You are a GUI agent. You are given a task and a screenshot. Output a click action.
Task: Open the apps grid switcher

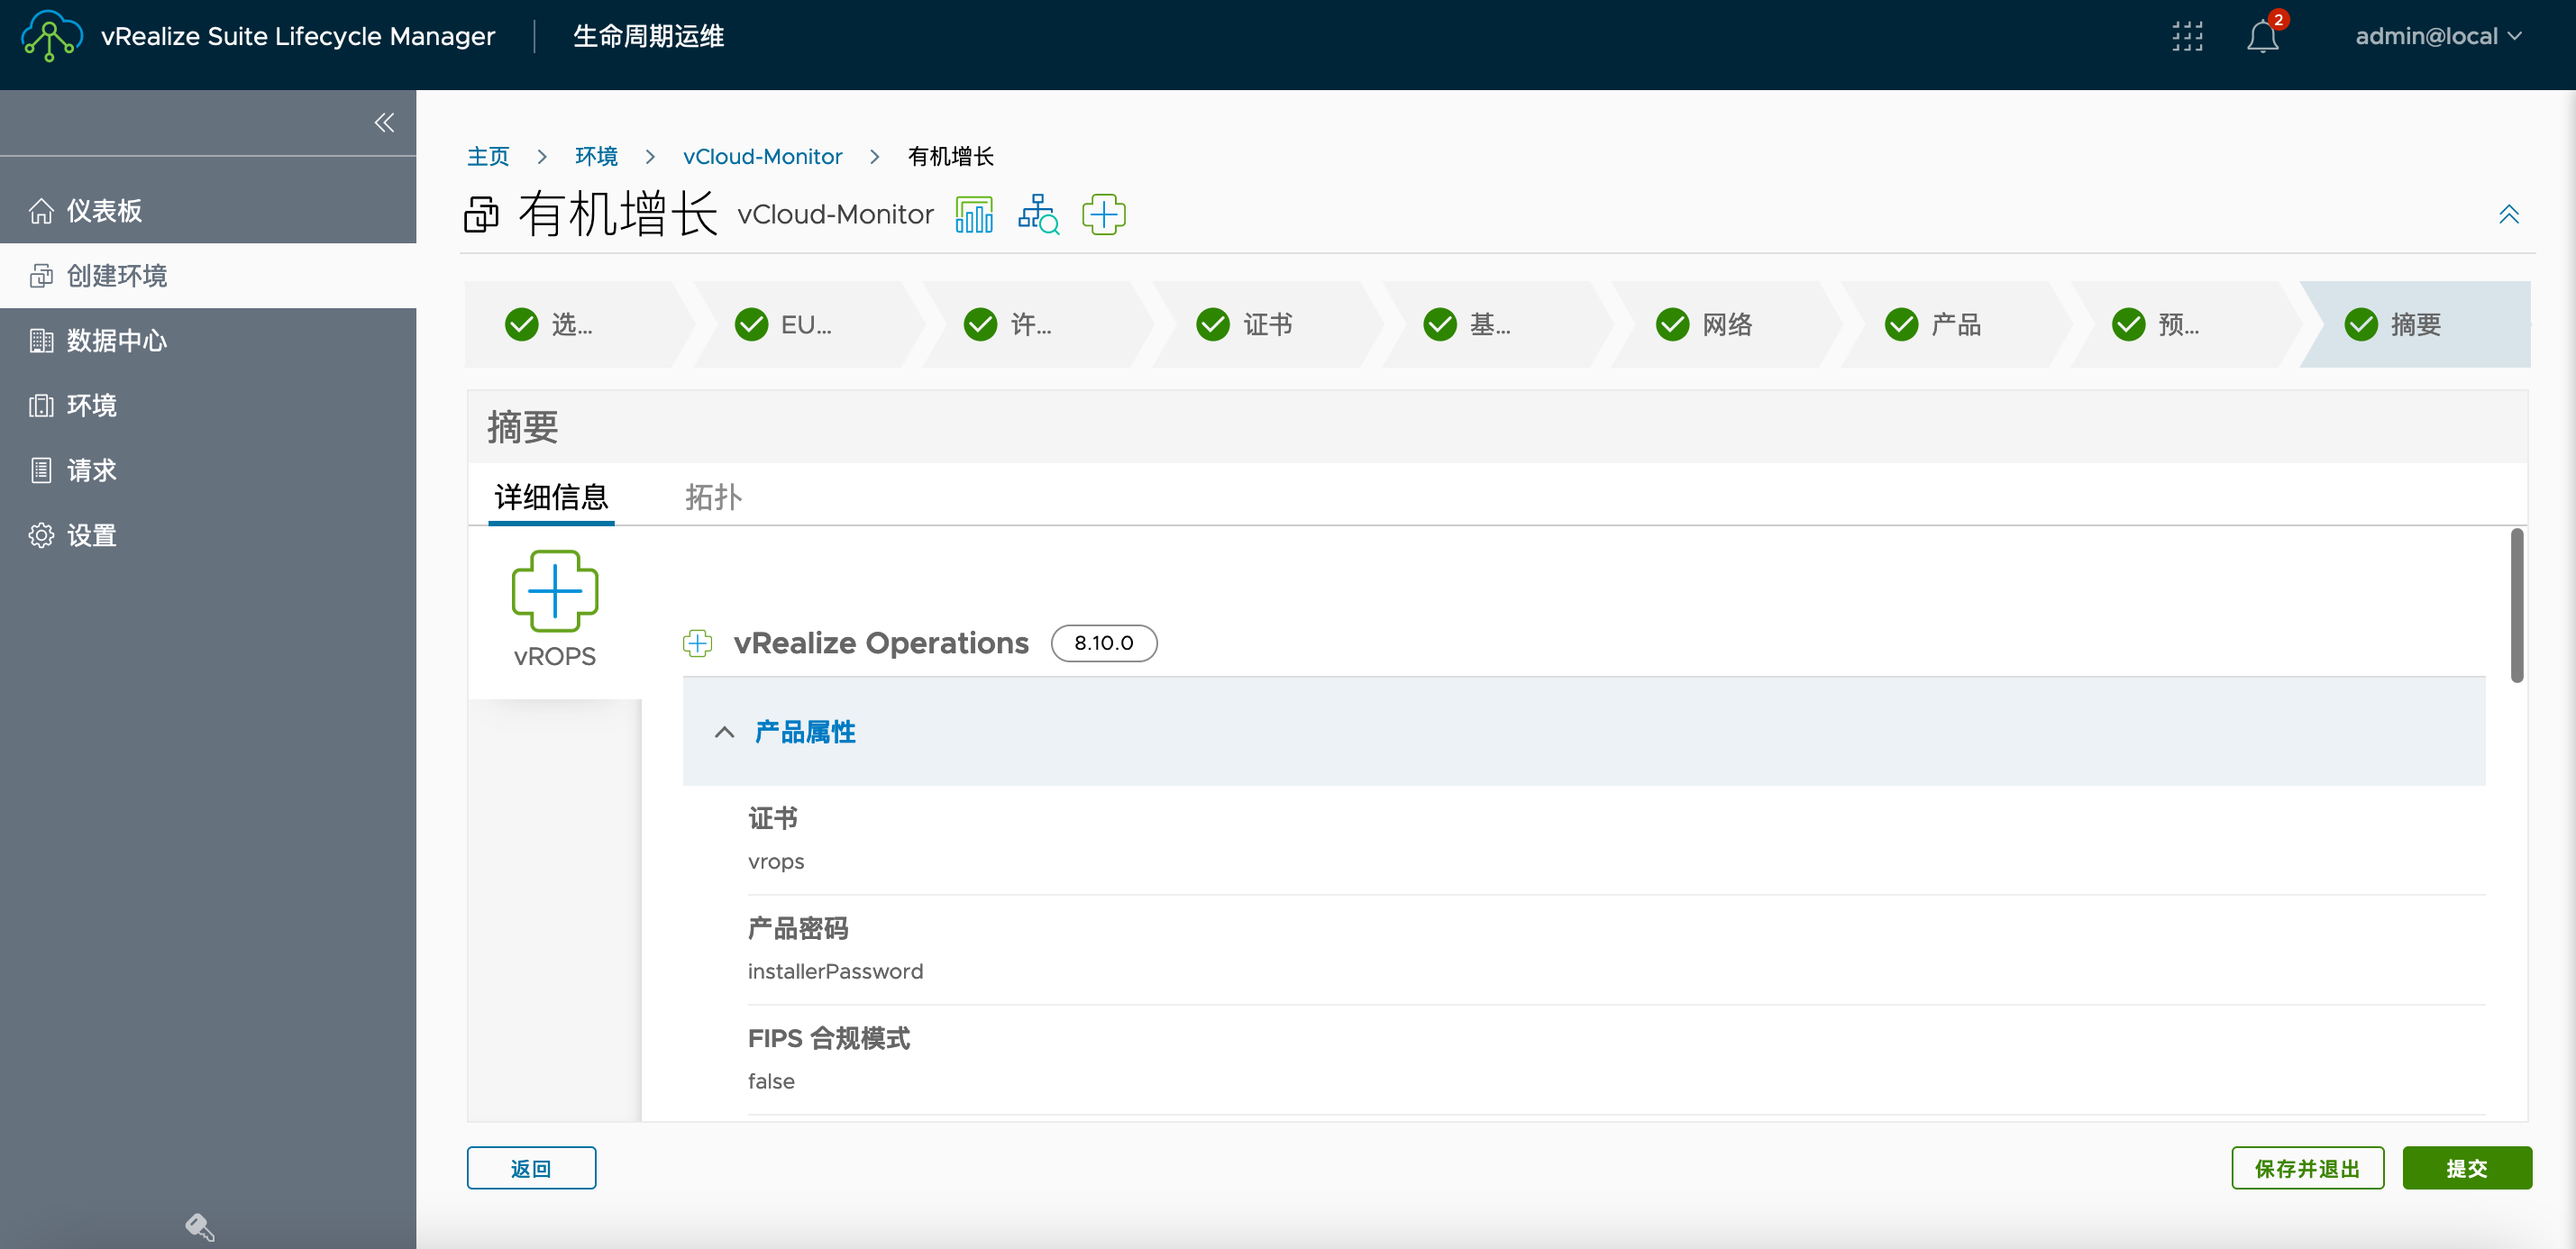pyautogui.click(x=2187, y=36)
